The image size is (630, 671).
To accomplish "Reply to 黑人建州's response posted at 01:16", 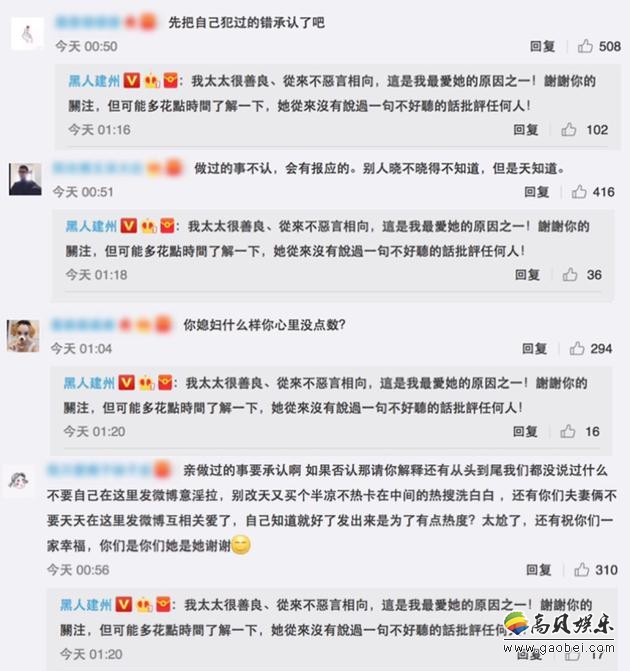I will (526, 129).
